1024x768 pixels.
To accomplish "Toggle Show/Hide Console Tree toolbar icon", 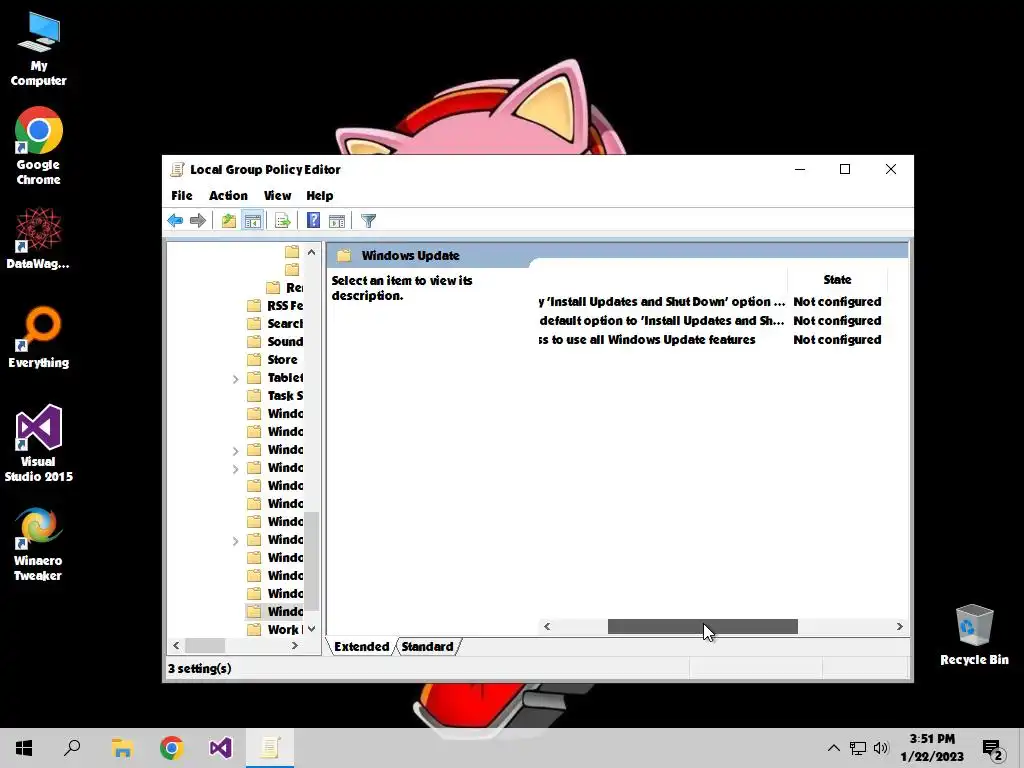I will pyautogui.click(x=252, y=221).
